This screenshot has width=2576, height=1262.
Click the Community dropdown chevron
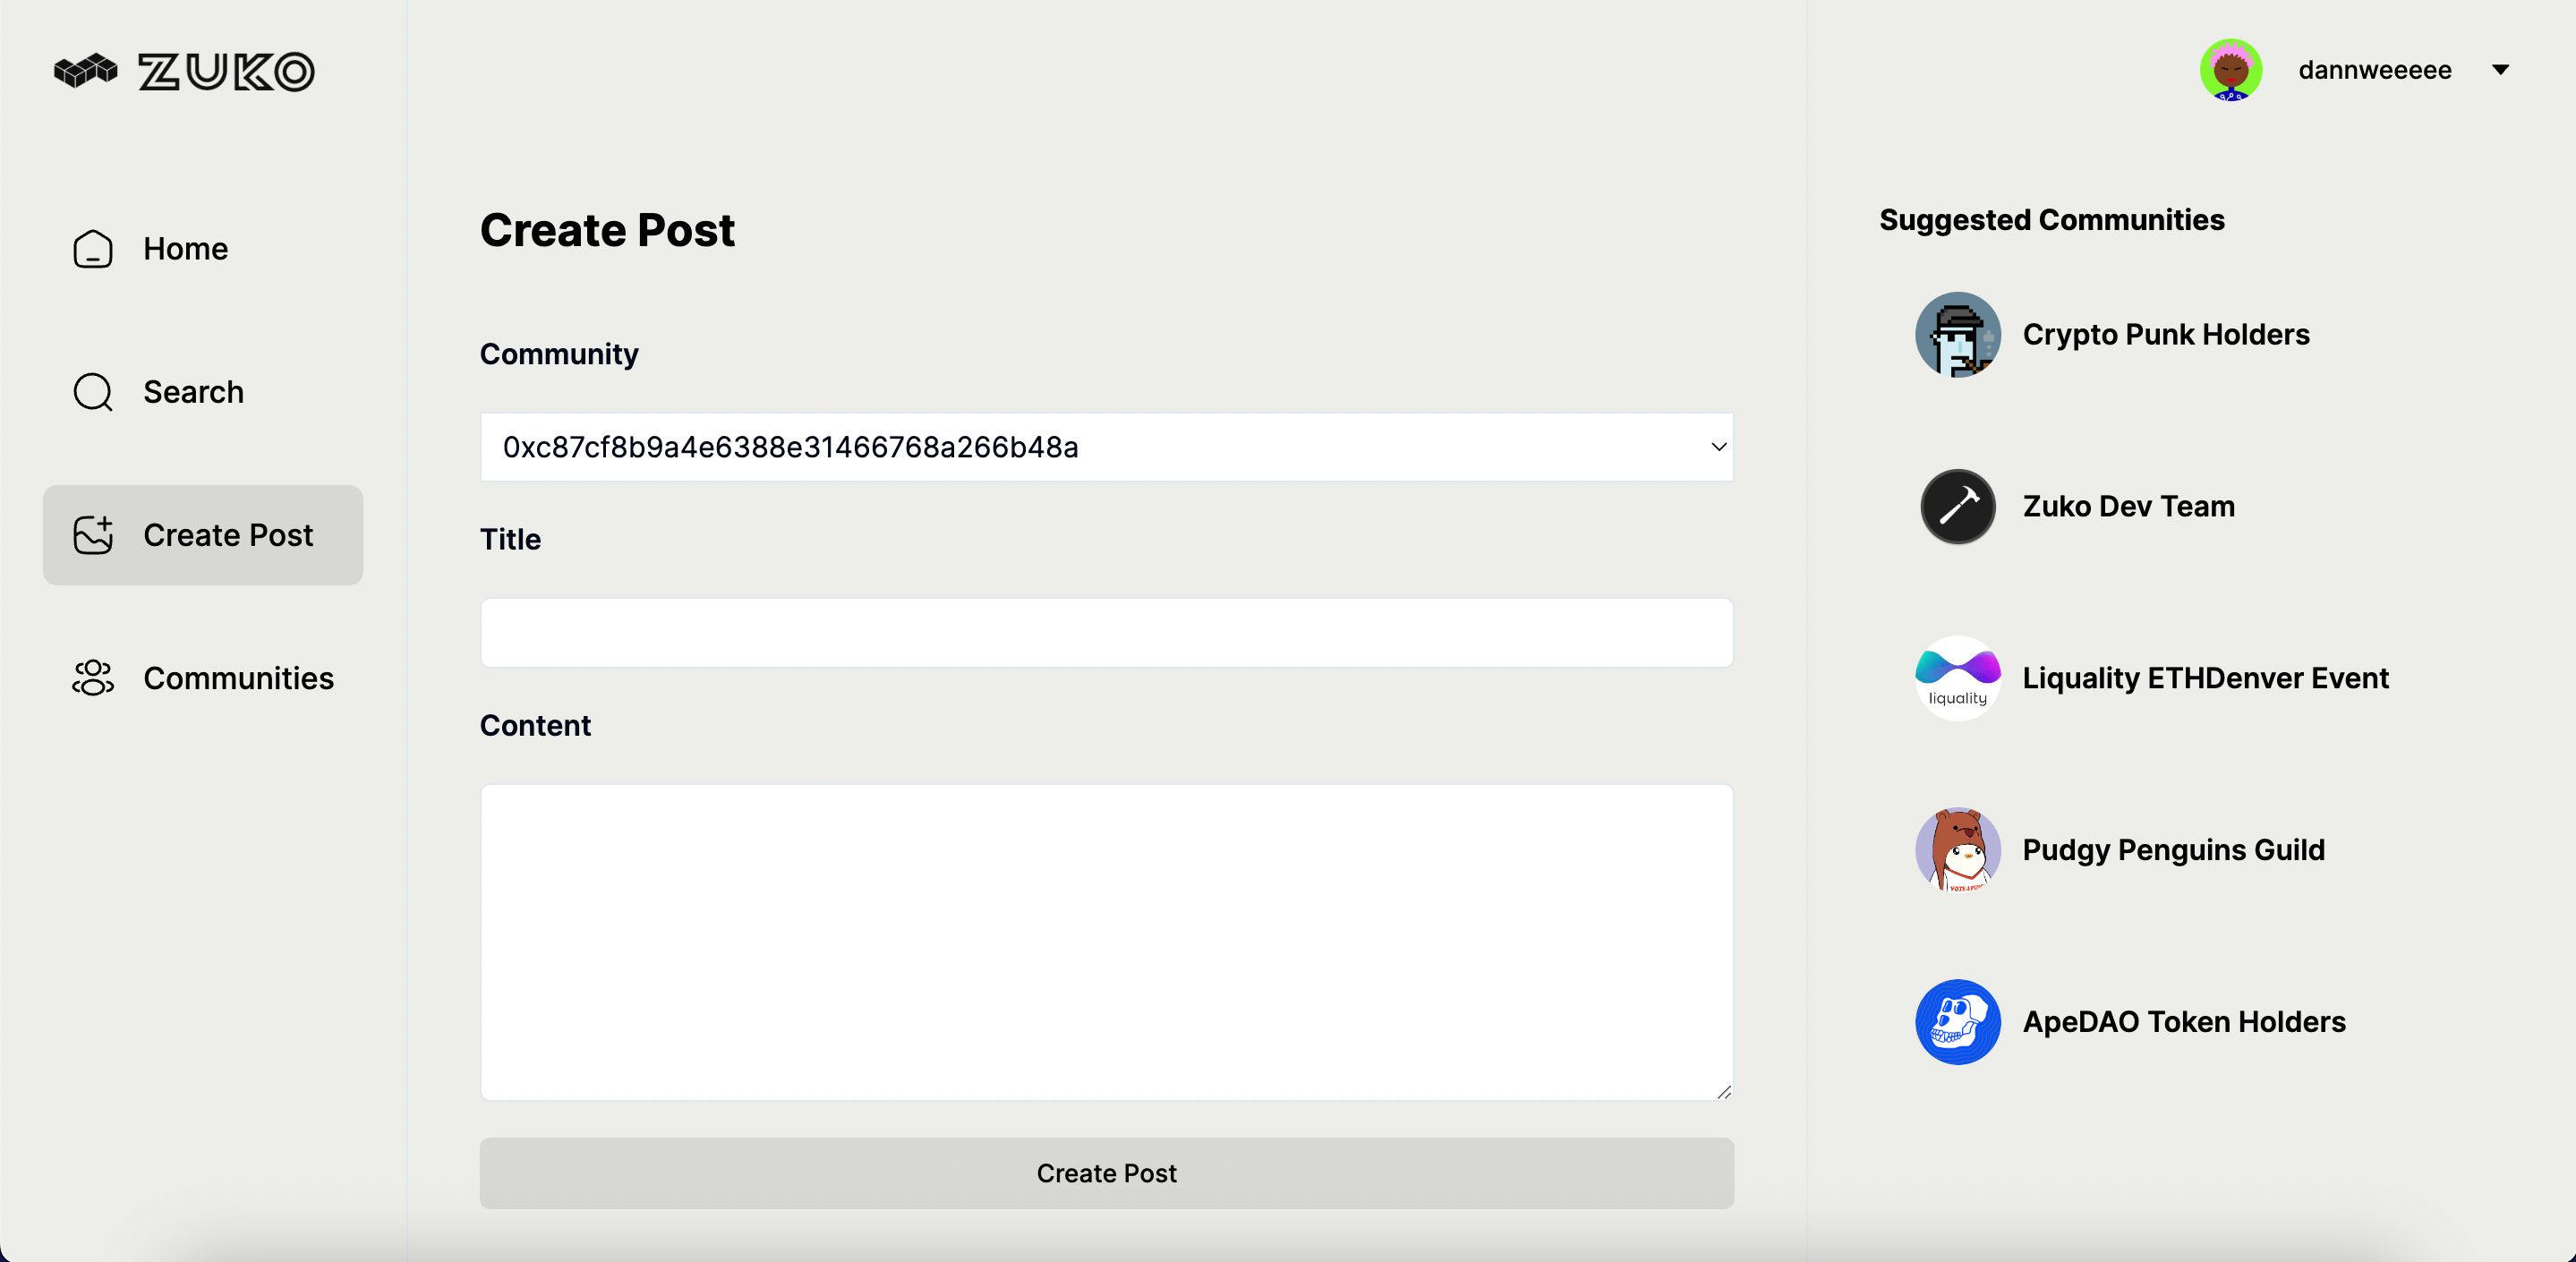[x=1718, y=447]
